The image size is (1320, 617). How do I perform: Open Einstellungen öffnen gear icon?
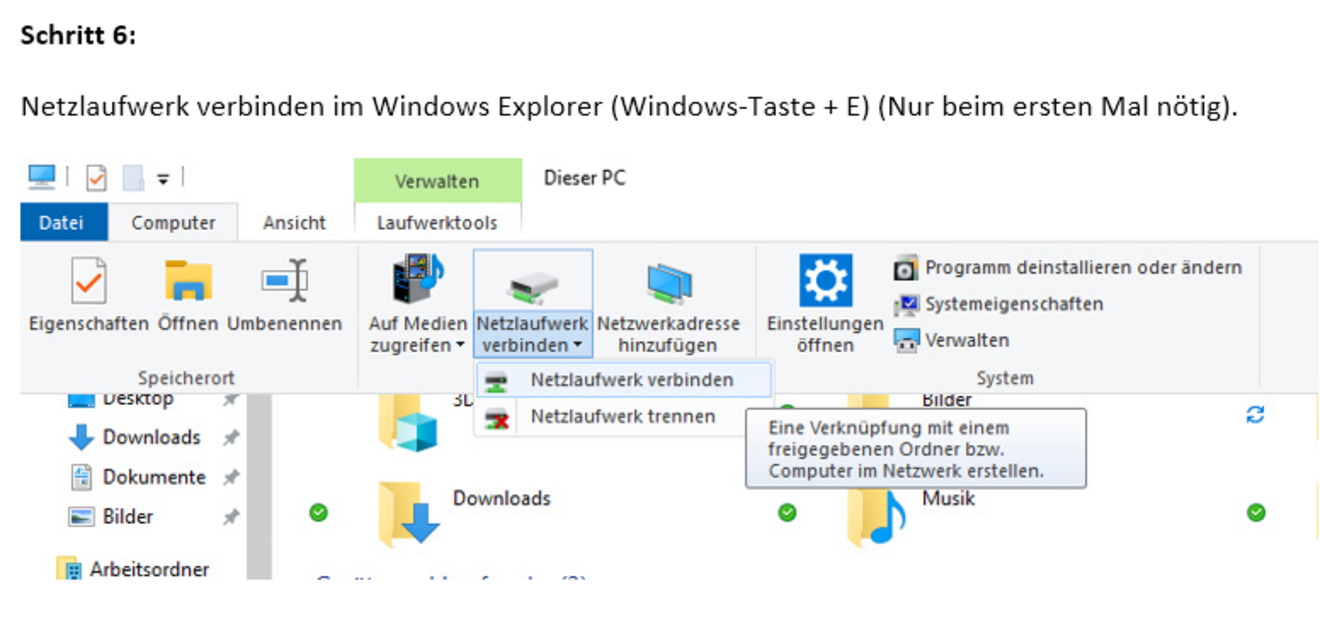825,282
